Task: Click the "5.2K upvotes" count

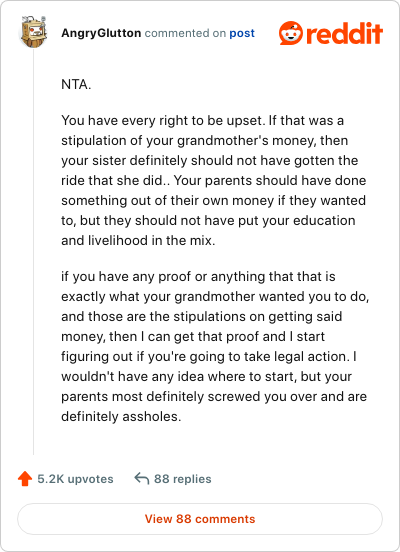Action: [75, 479]
